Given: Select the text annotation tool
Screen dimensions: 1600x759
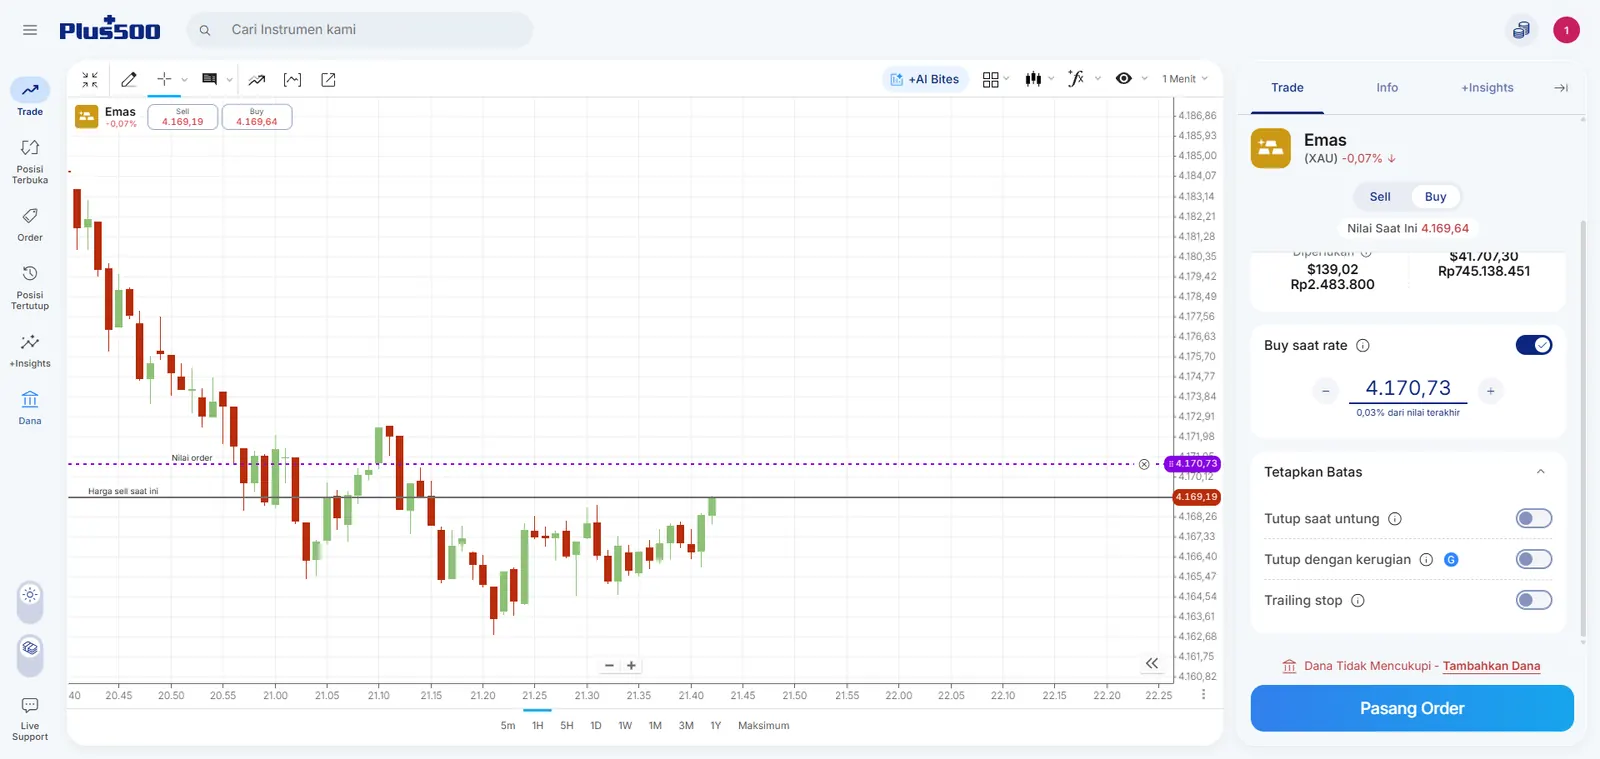Looking at the screenshot, I should [x=209, y=79].
